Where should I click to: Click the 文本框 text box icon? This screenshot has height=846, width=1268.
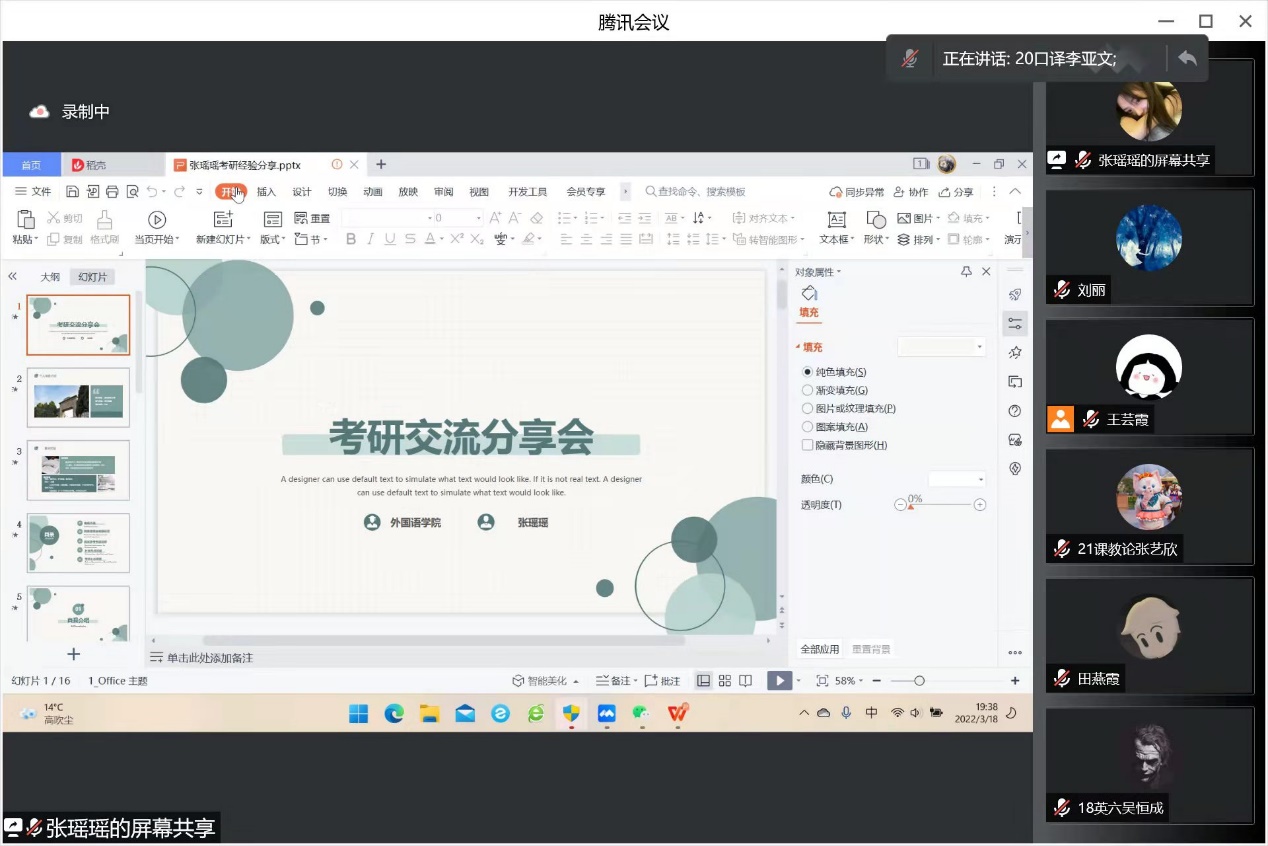836,219
